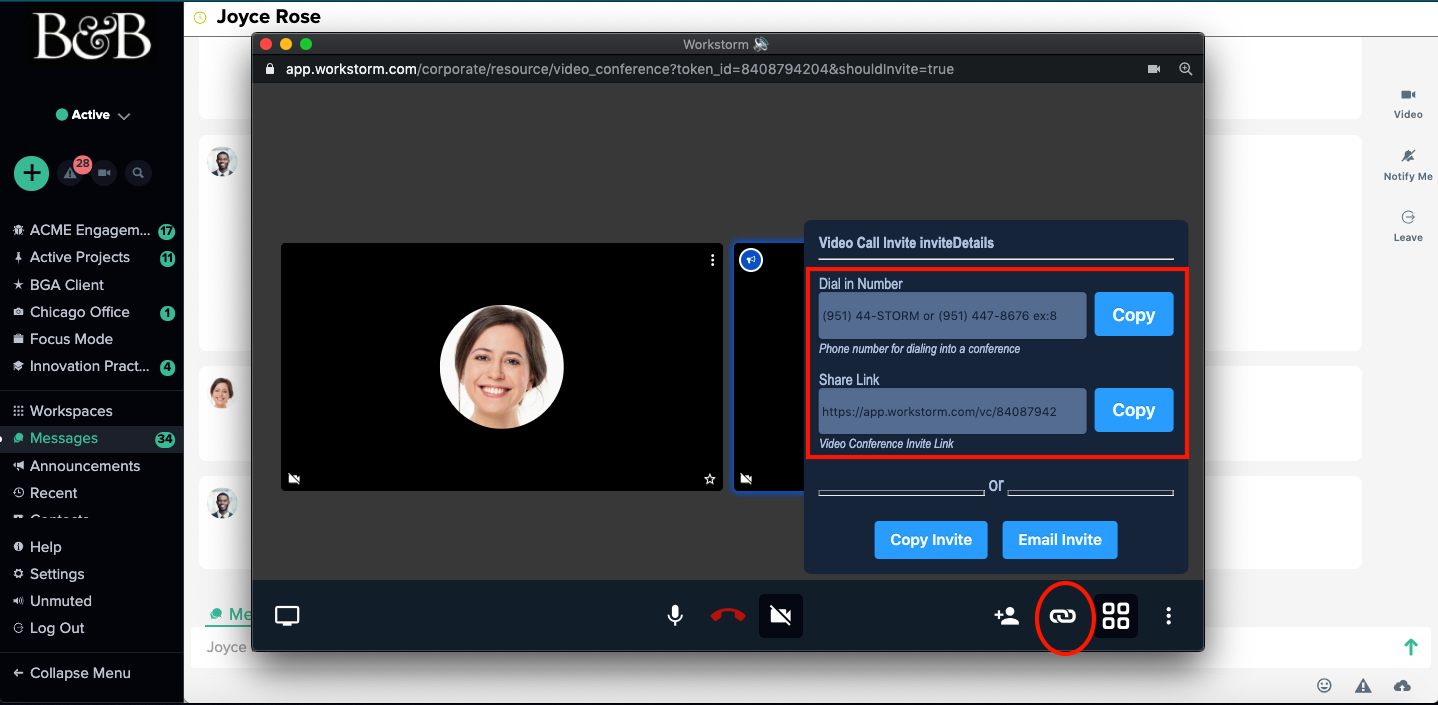This screenshot has width=1438, height=705.
Task: Toggle the camera in the call toolbar
Action: 781,616
